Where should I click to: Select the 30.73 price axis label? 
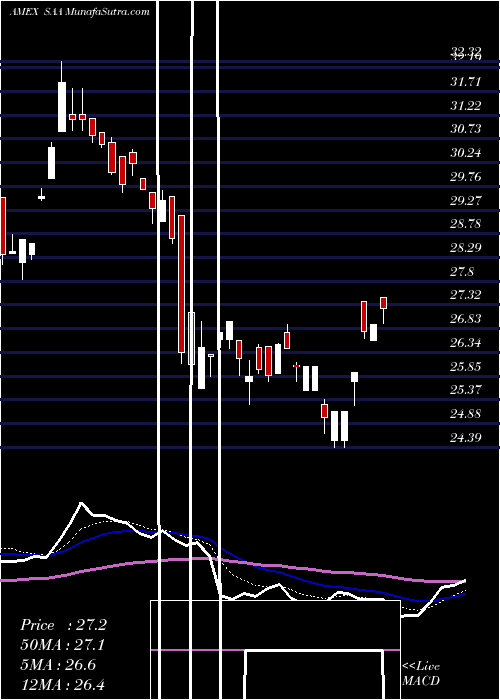pyautogui.click(x=466, y=129)
